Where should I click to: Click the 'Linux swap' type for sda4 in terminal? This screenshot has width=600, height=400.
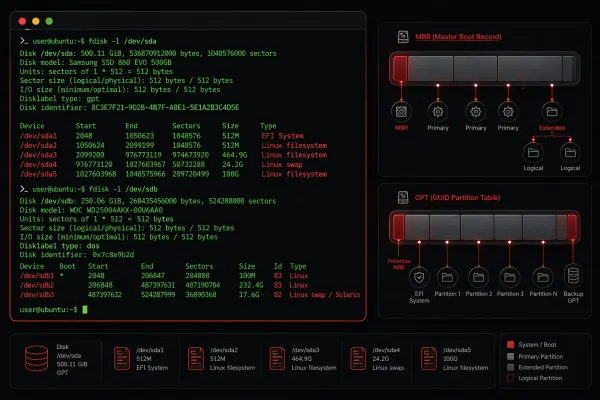[282, 165]
